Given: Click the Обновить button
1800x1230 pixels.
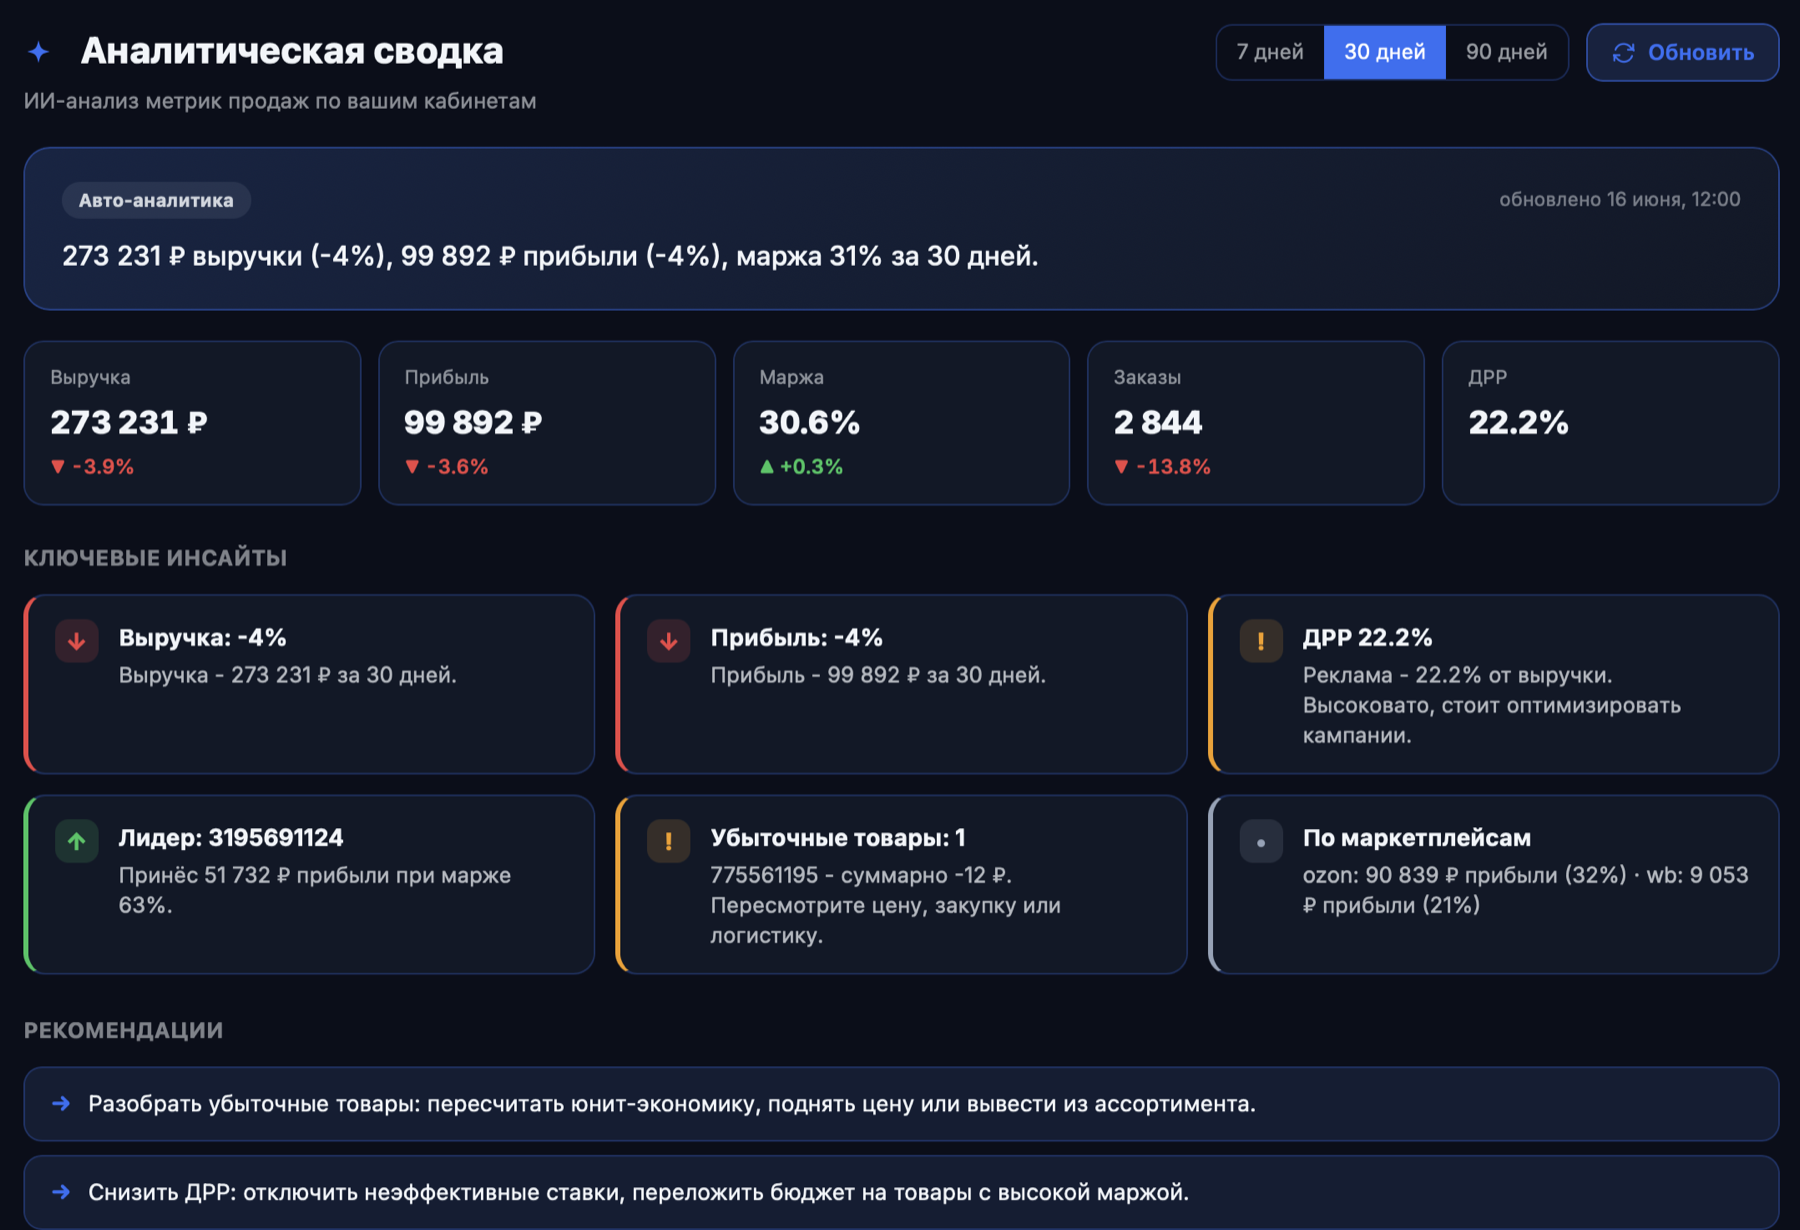Looking at the screenshot, I should [x=1683, y=52].
